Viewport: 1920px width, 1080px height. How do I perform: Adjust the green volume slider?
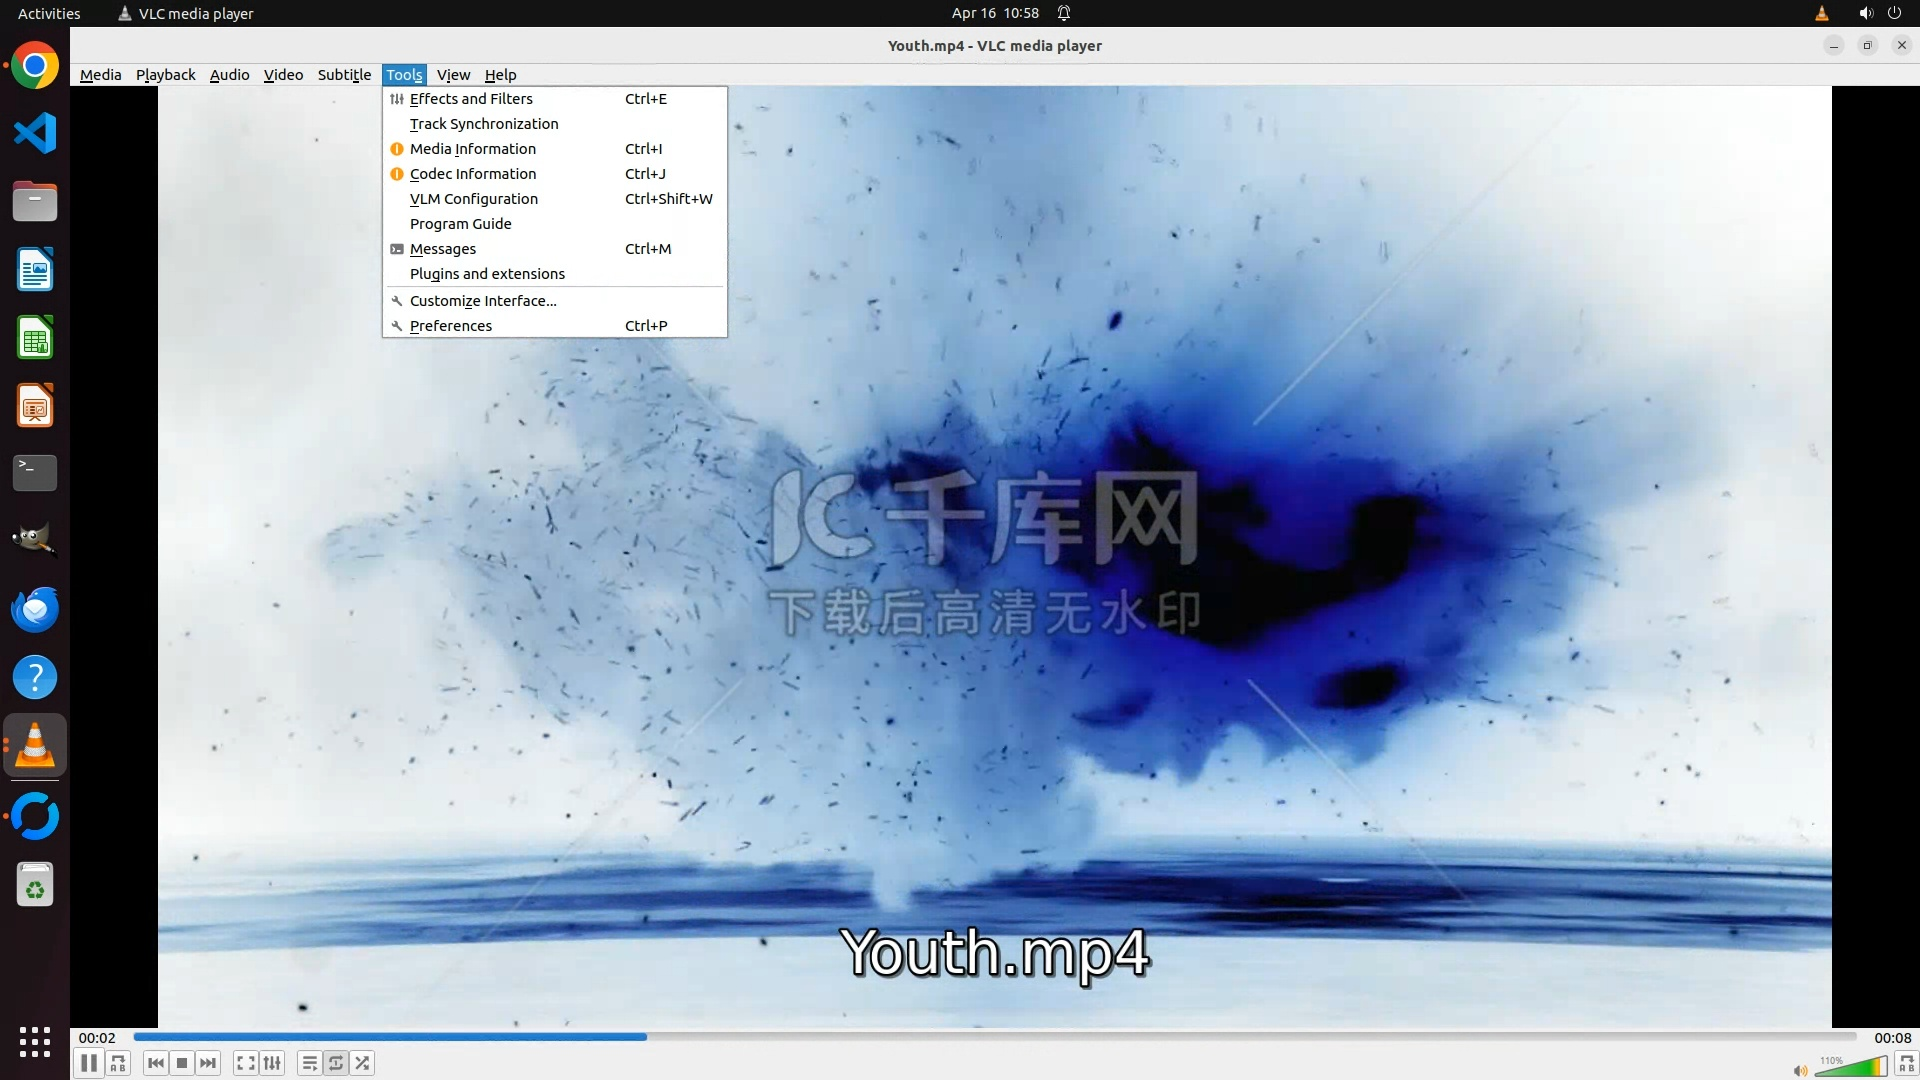pos(1850,1068)
